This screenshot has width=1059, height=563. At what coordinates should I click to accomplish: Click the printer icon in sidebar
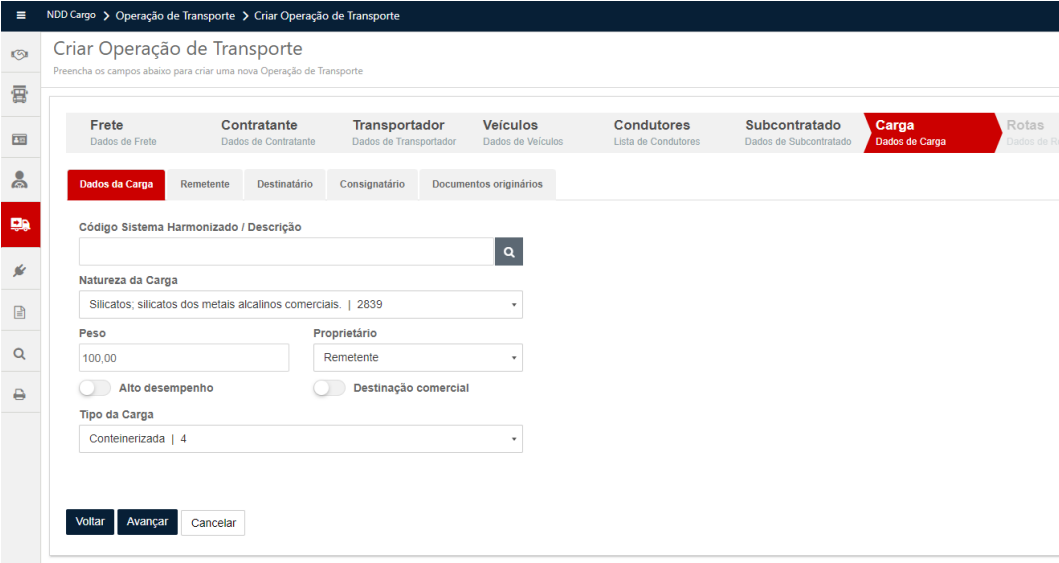point(19,395)
